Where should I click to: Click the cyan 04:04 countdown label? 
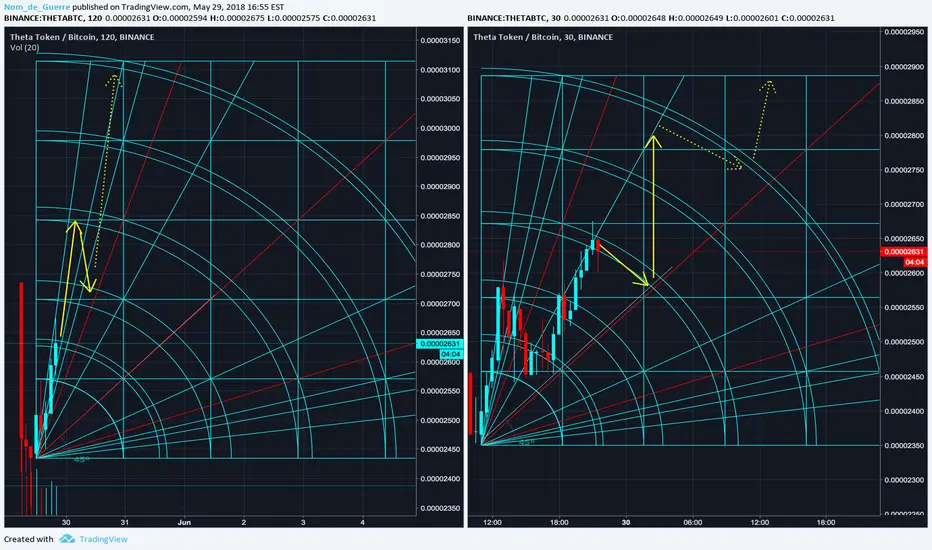click(450, 354)
